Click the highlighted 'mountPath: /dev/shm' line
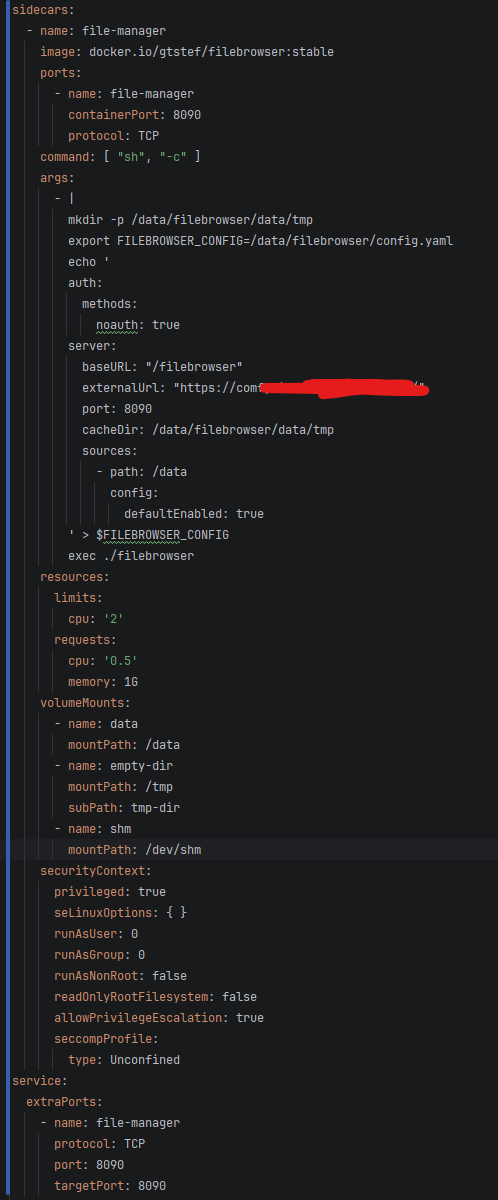 click(135, 850)
